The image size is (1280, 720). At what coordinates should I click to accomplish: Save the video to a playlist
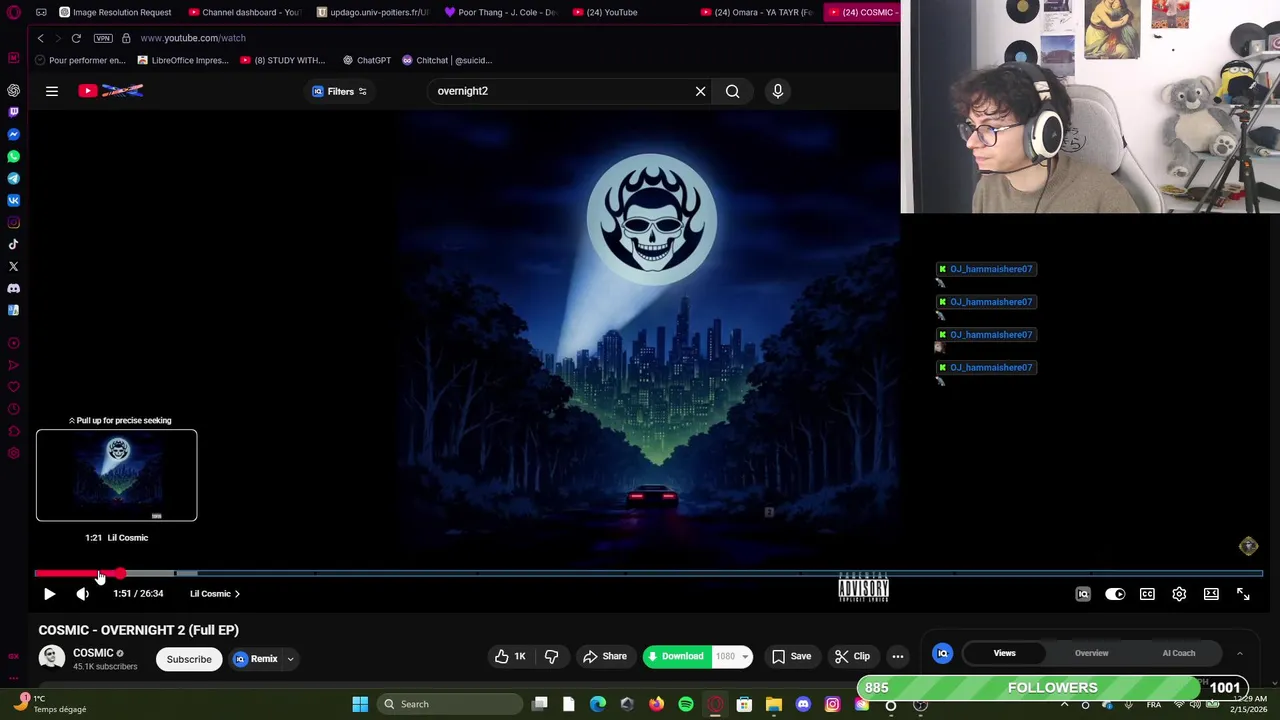click(x=791, y=656)
